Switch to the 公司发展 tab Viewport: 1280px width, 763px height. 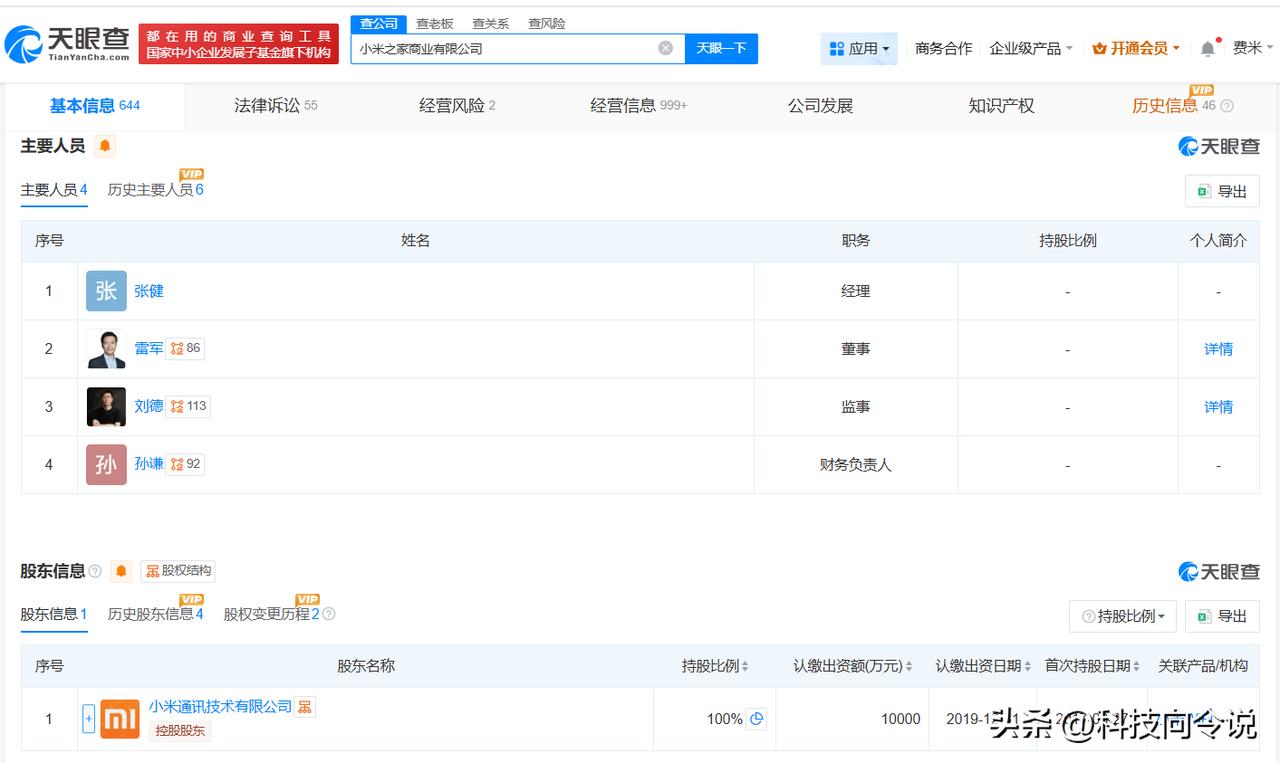click(820, 106)
